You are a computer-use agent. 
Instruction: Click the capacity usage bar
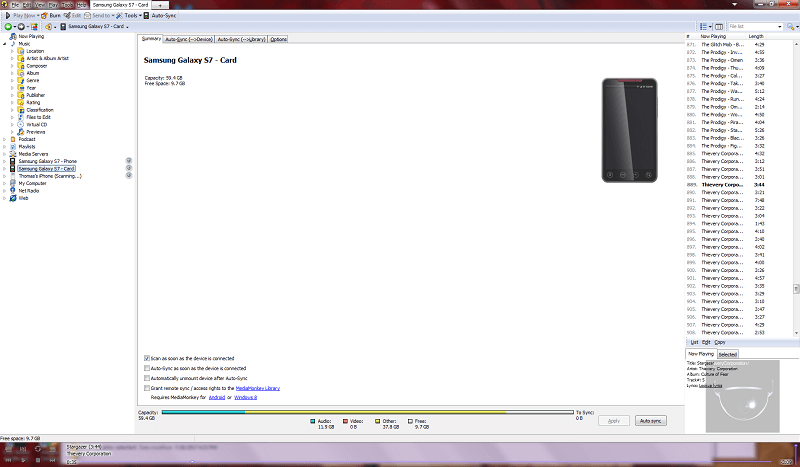tap(367, 412)
